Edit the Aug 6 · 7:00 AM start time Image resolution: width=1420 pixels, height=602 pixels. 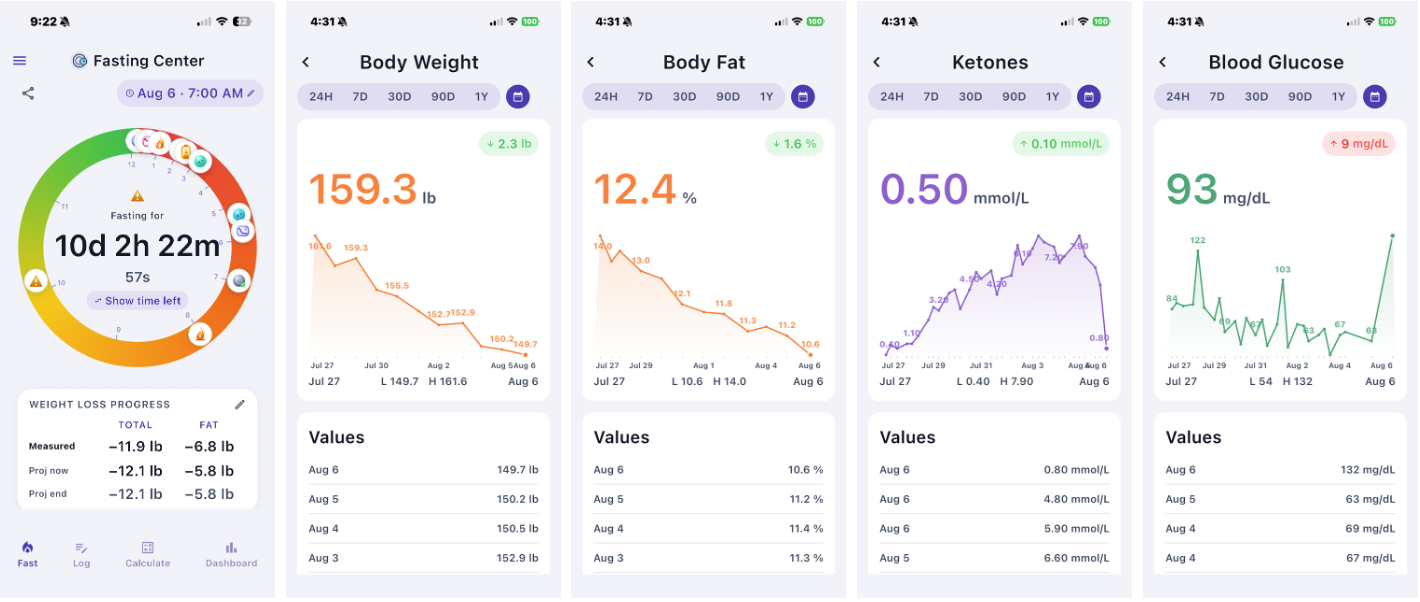click(x=190, y=93)
